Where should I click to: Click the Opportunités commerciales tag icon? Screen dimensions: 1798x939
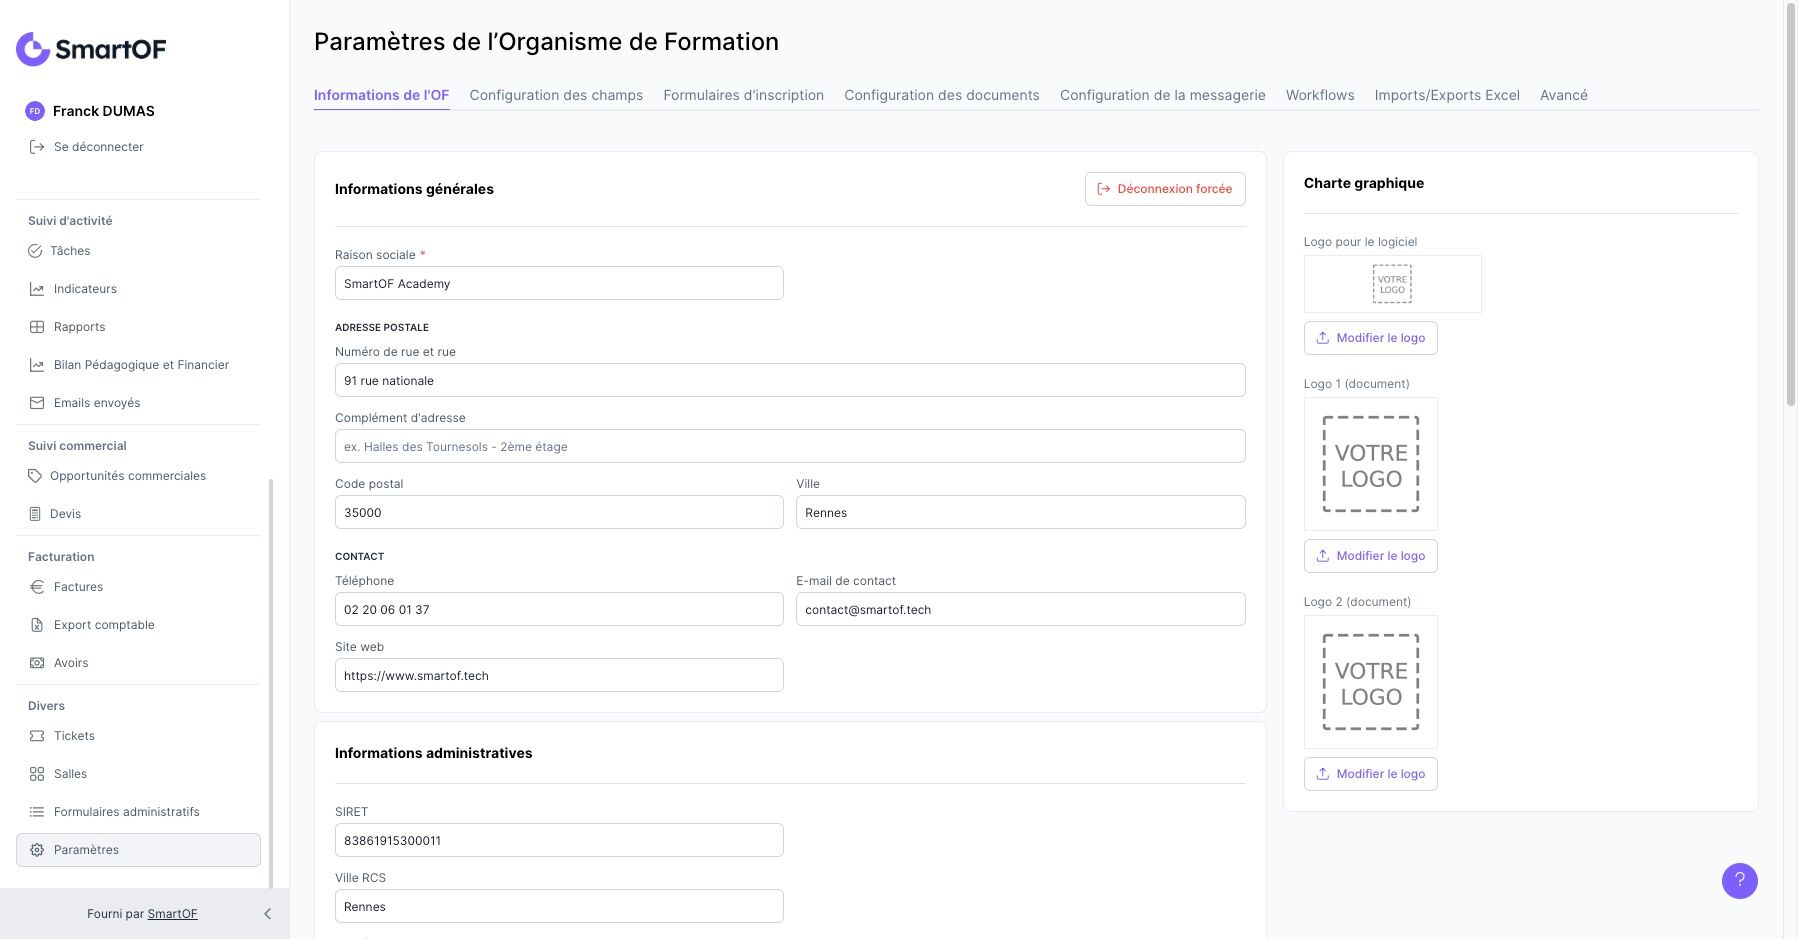pyautogui.click(x=35, y=476)
